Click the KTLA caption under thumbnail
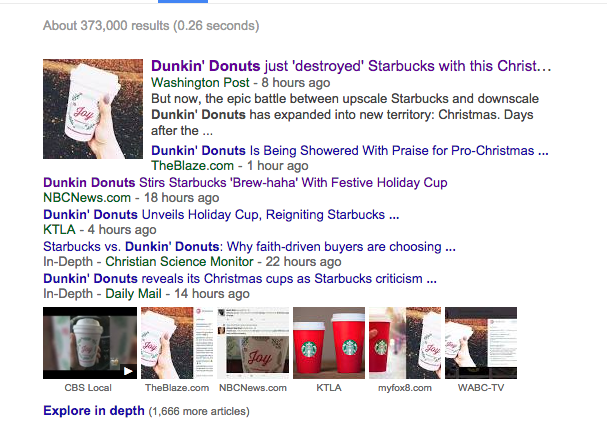 click(329, 388)
